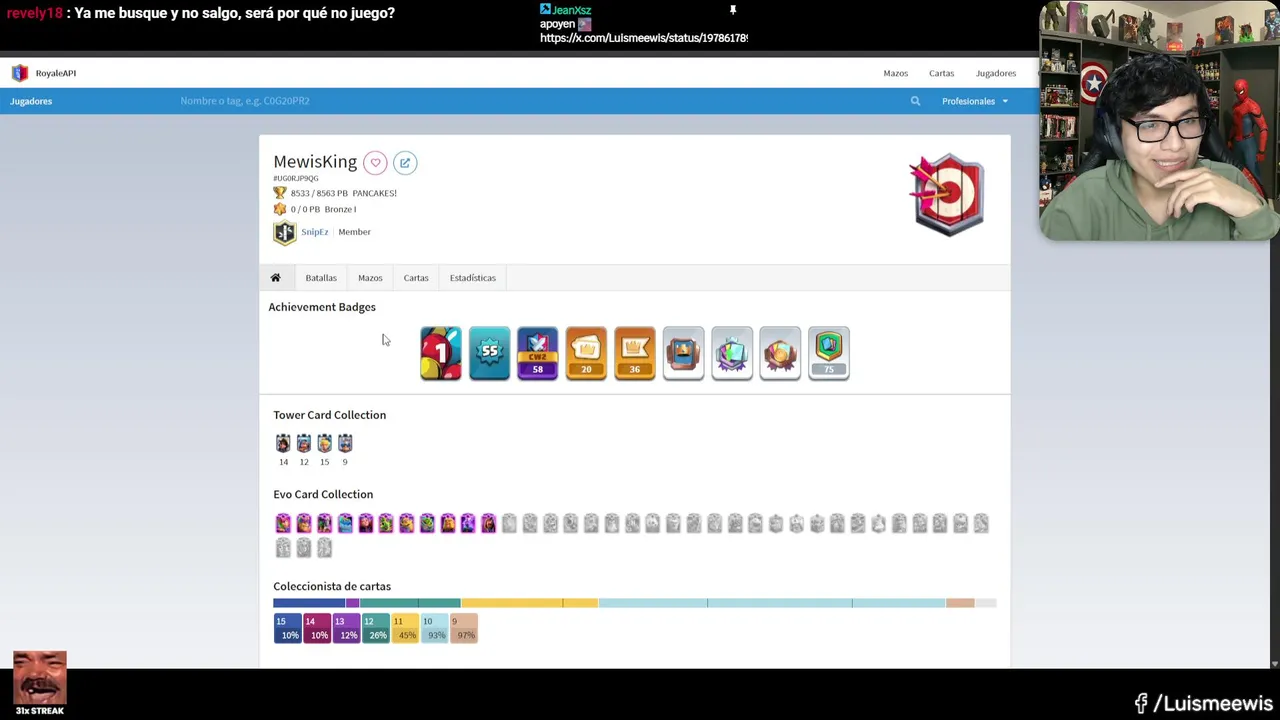Click the RoyaleAPI logo icon
Image resolution: width=1280 pixels, height=720 pixels.
20,73
